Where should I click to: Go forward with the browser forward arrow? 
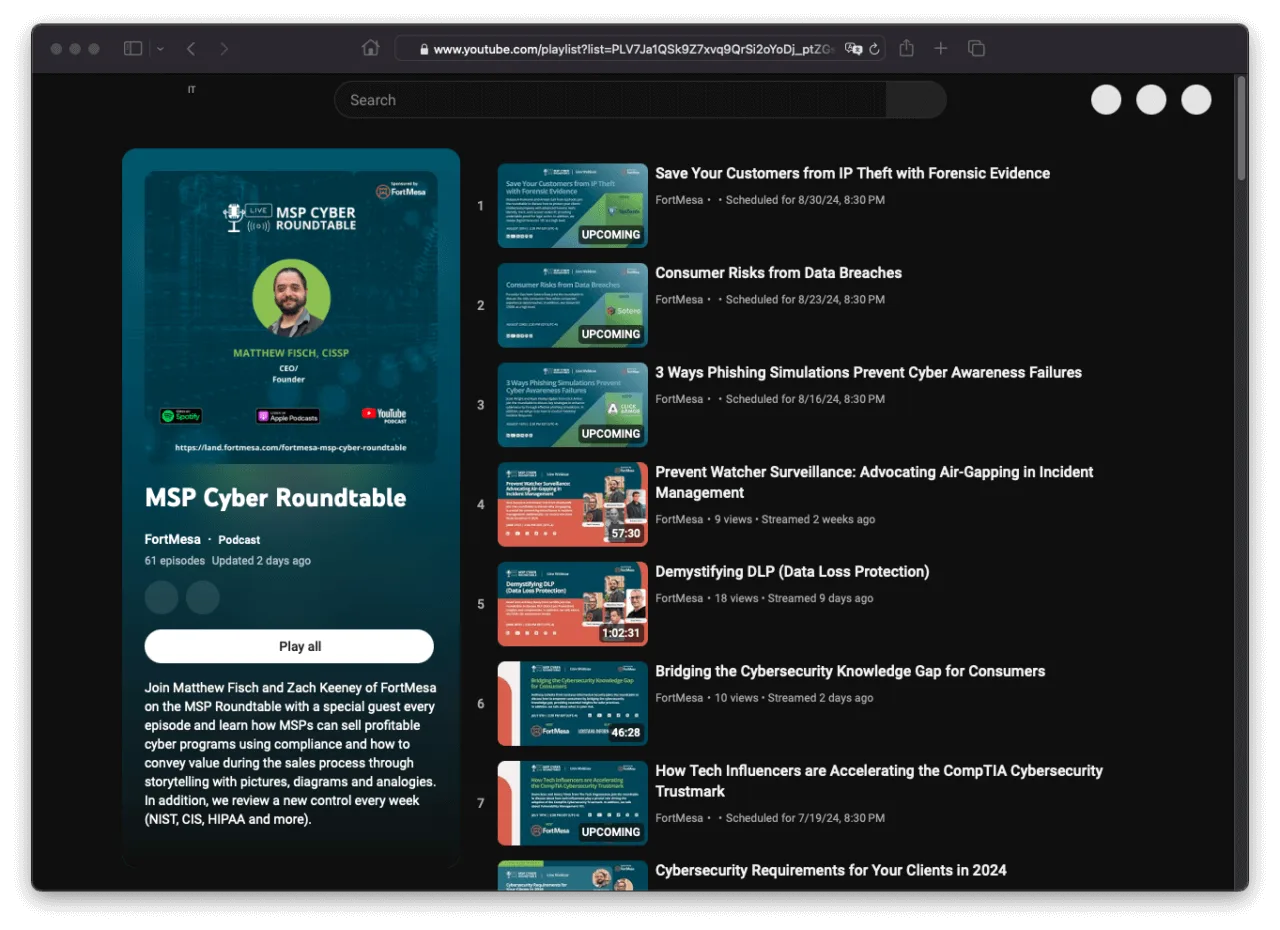223,48
